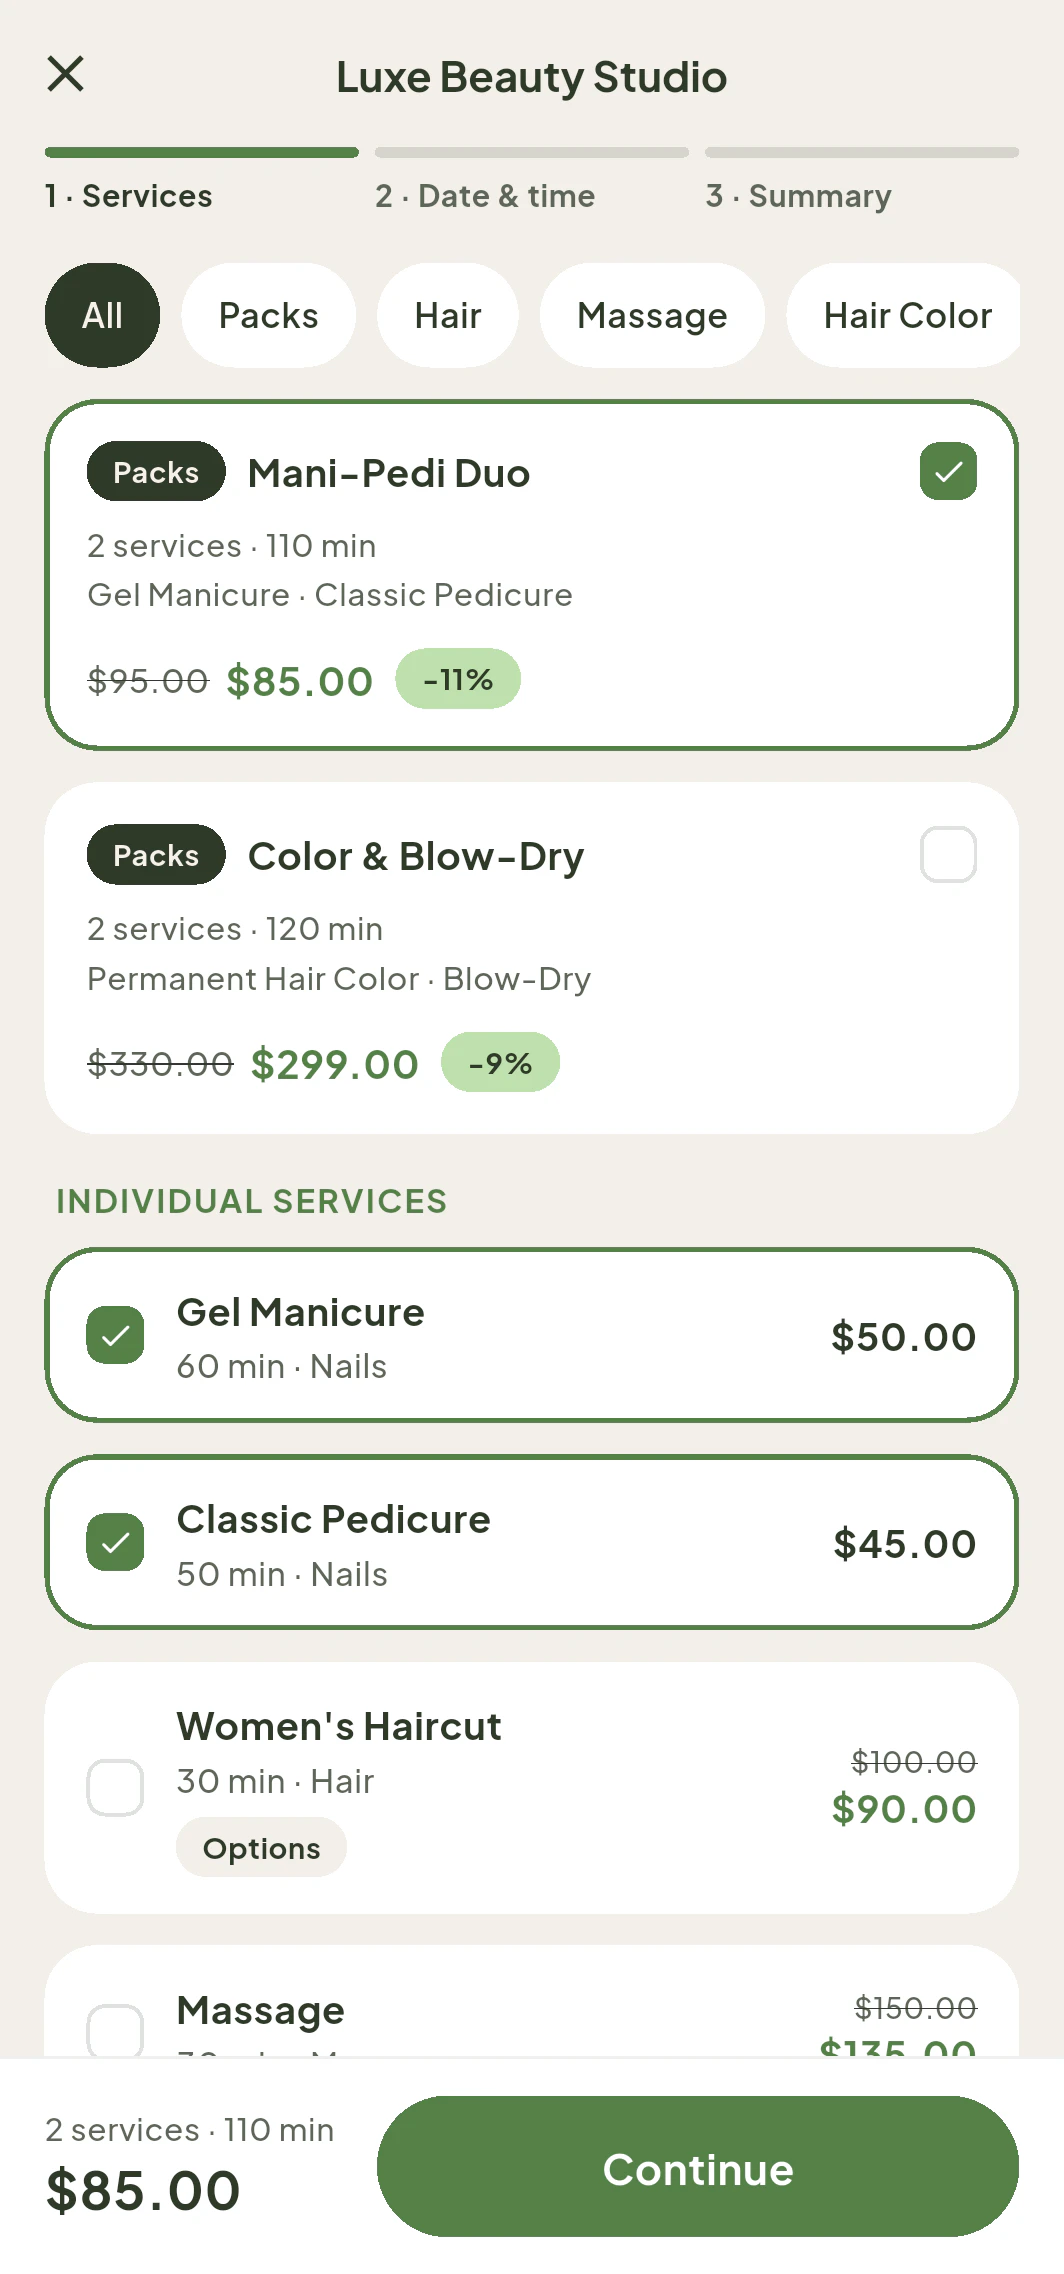Jump to the Summary step
Viewport: 1064px width, 2274px height.
click(x=798, y=196)
